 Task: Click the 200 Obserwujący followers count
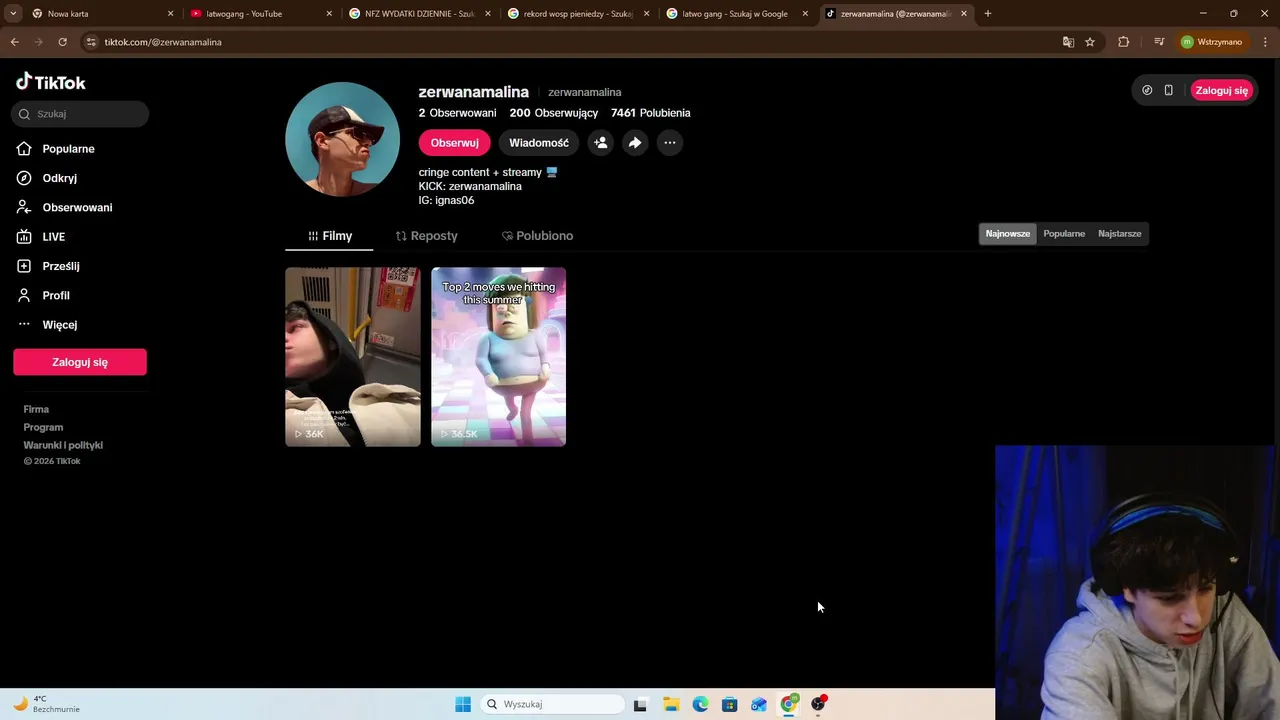[x=553, y=113]
